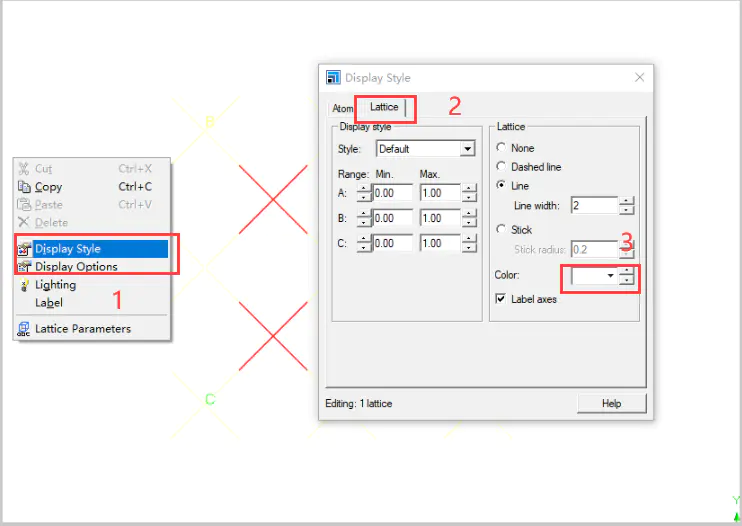Increase Line width with up arrow
Viewport: 742px width, 526px height.
627,201
